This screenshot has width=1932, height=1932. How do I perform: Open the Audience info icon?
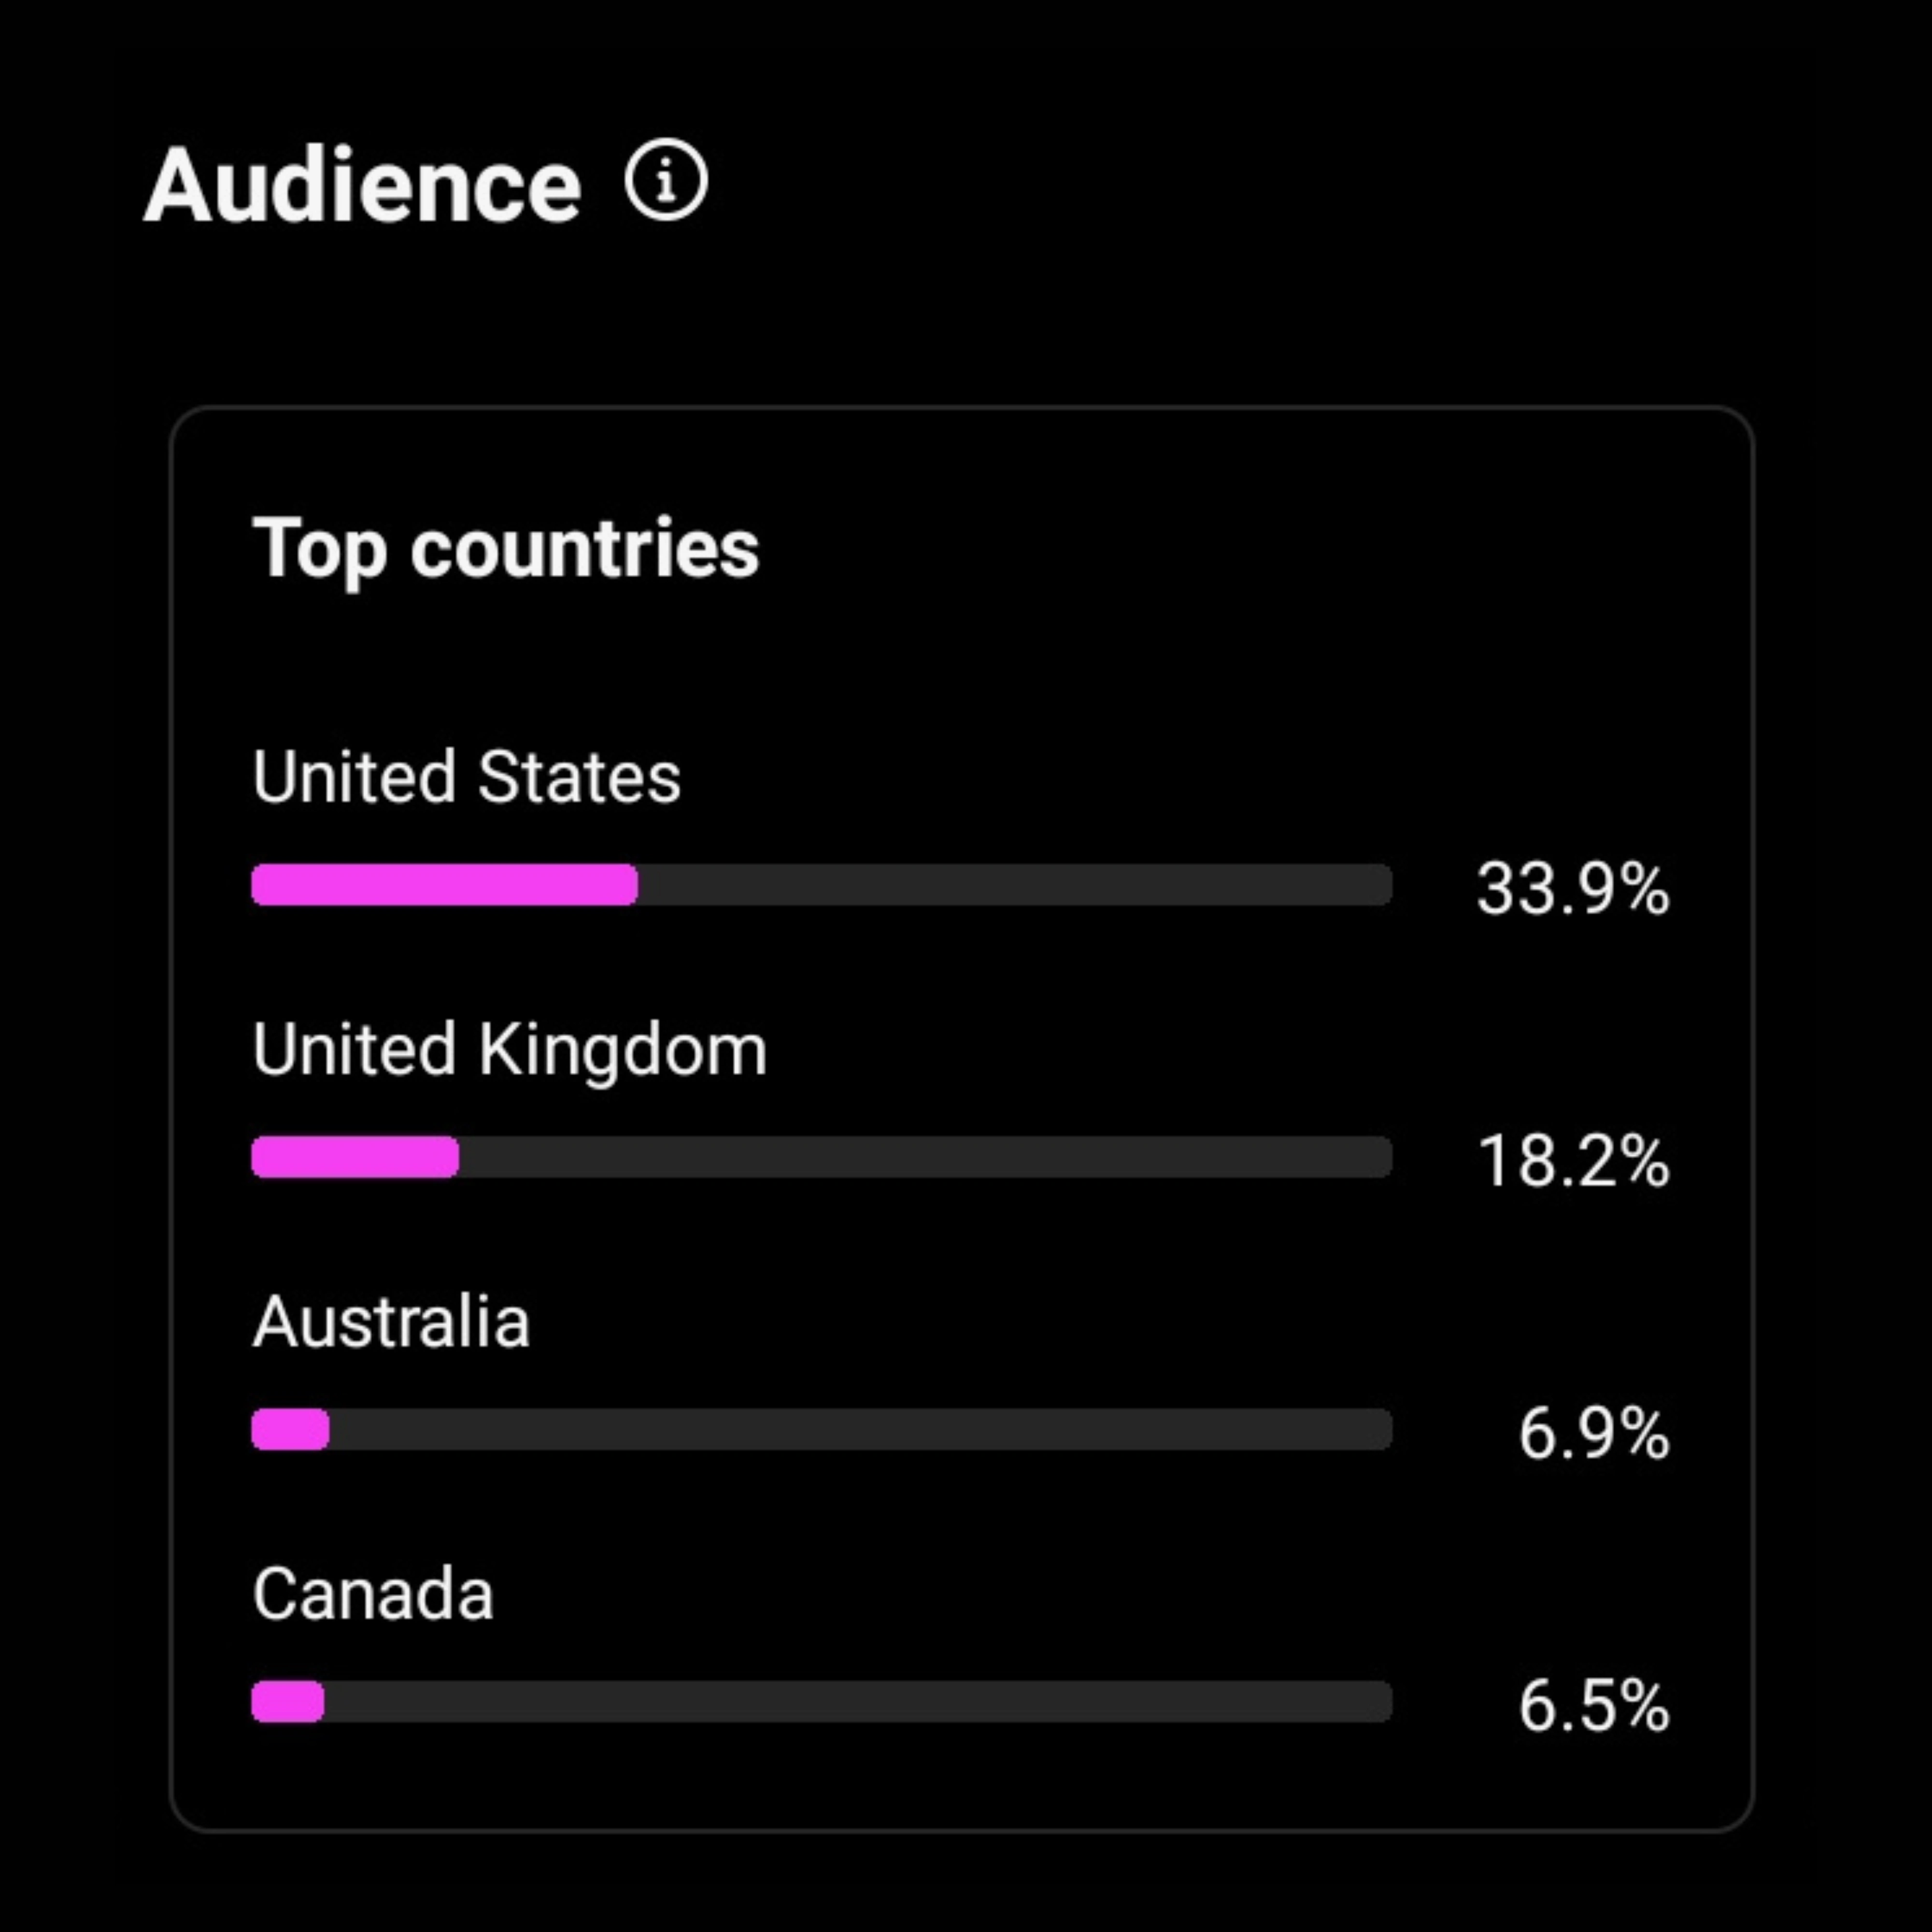pos(666,180)
